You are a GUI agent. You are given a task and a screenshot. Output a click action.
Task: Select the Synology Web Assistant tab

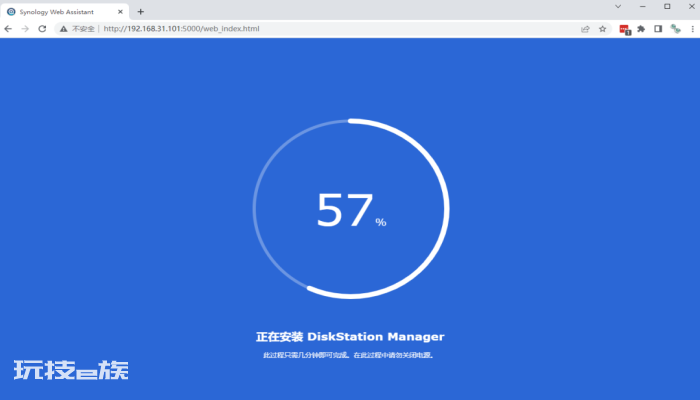point(65,12)
